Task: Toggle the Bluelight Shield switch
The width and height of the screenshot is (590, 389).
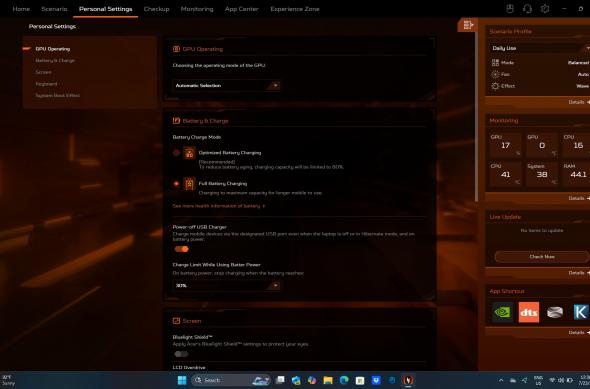Action: click(x=181, y=354)
